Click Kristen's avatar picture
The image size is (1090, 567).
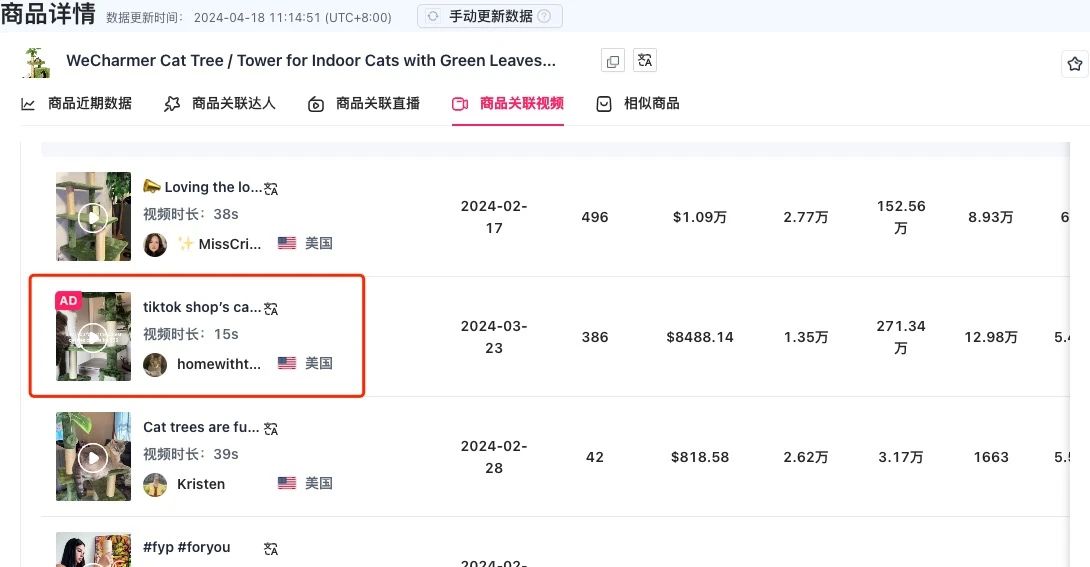coord(155,484)
